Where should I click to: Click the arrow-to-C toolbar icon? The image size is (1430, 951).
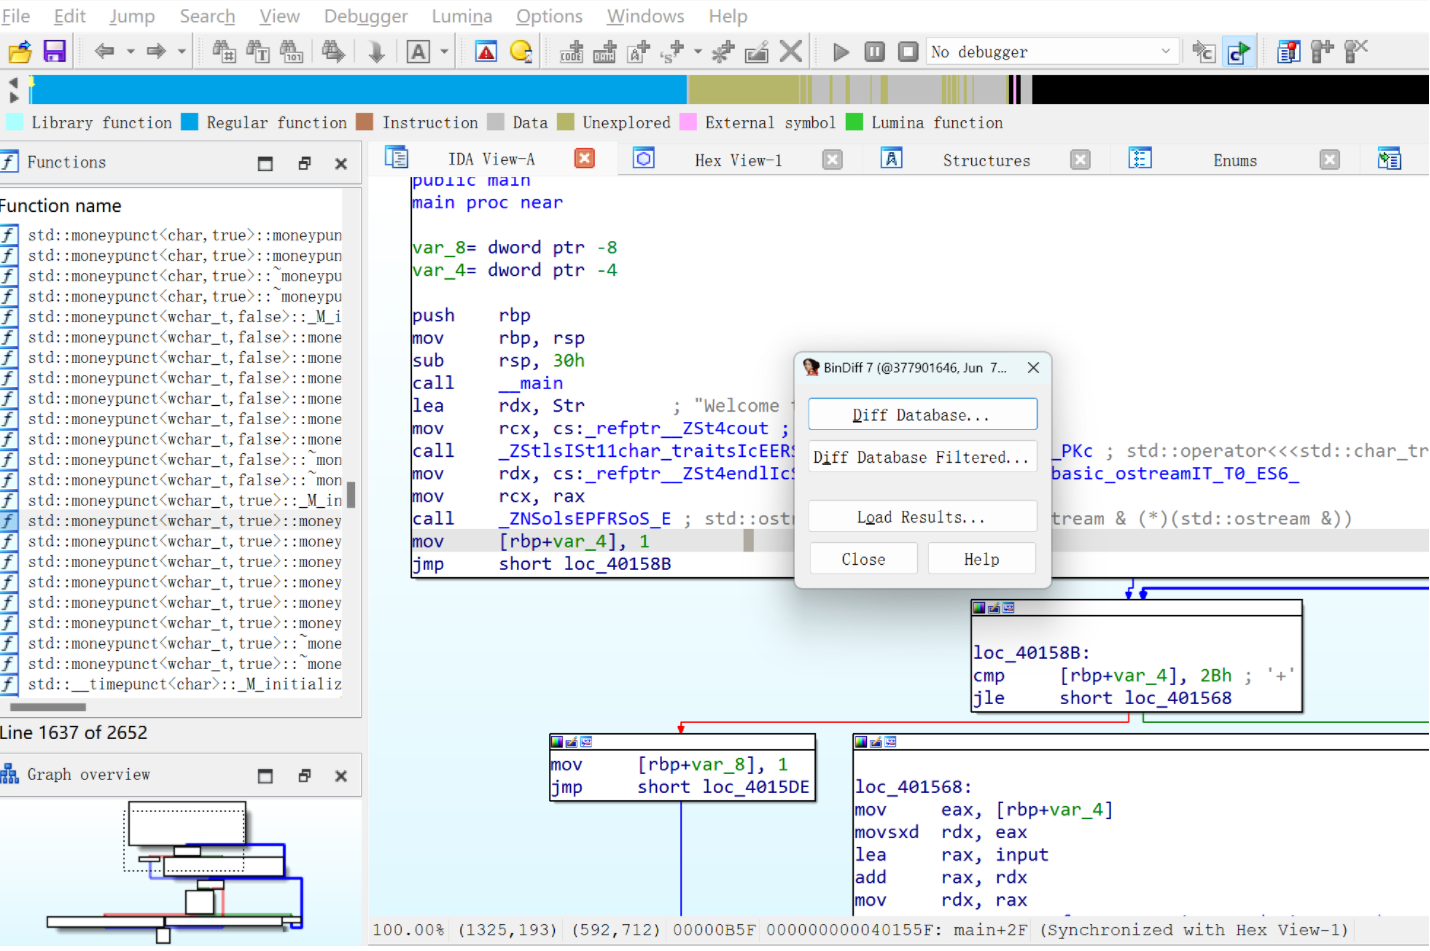(1204, 51)
